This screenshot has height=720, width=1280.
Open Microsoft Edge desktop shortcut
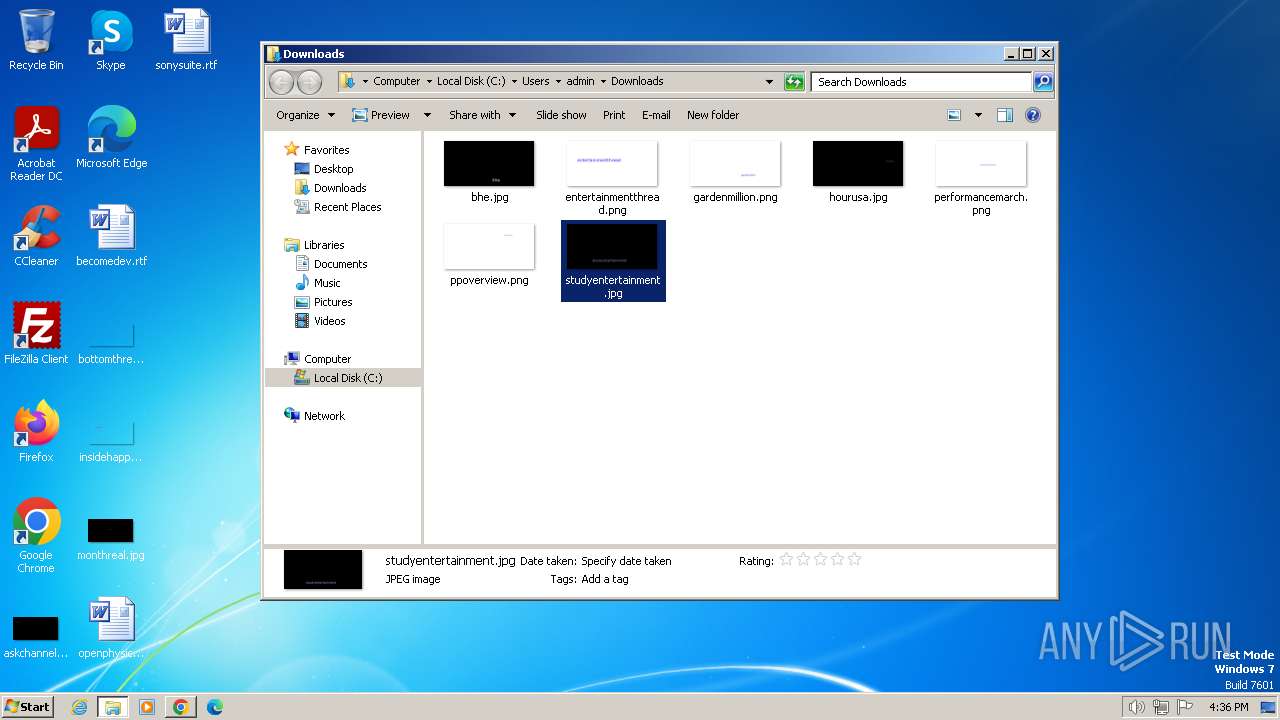(111, 138)
